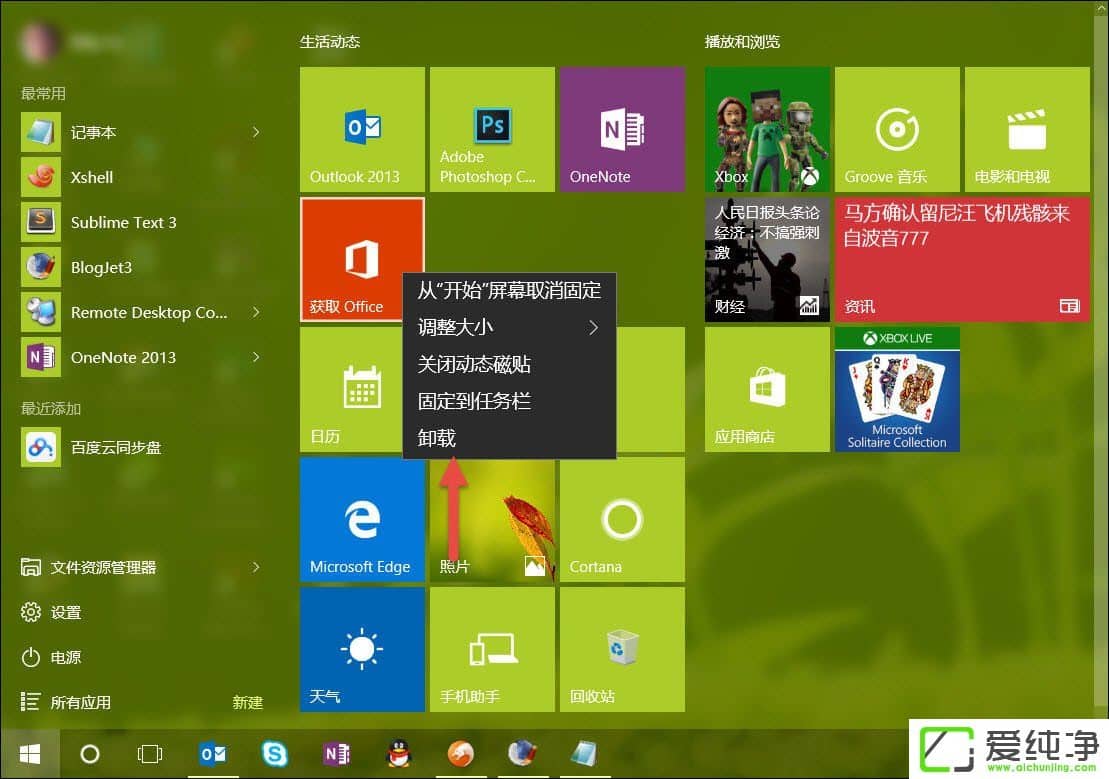This screenshot has height=779, width=1109.
Task: Launch the Adobe Photoshop tile
Action: pyautogui.click(x=492, y=128)
